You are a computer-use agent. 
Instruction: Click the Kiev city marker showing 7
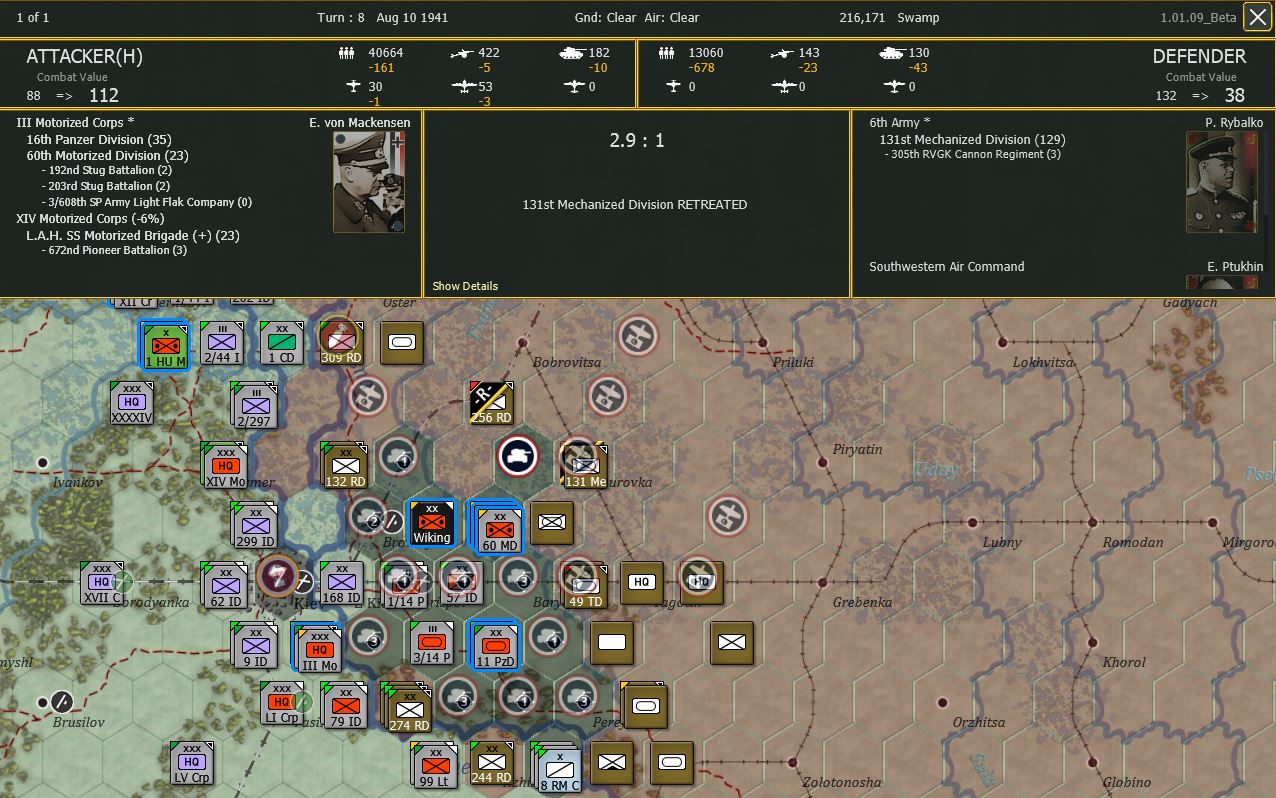pos(277,576)
